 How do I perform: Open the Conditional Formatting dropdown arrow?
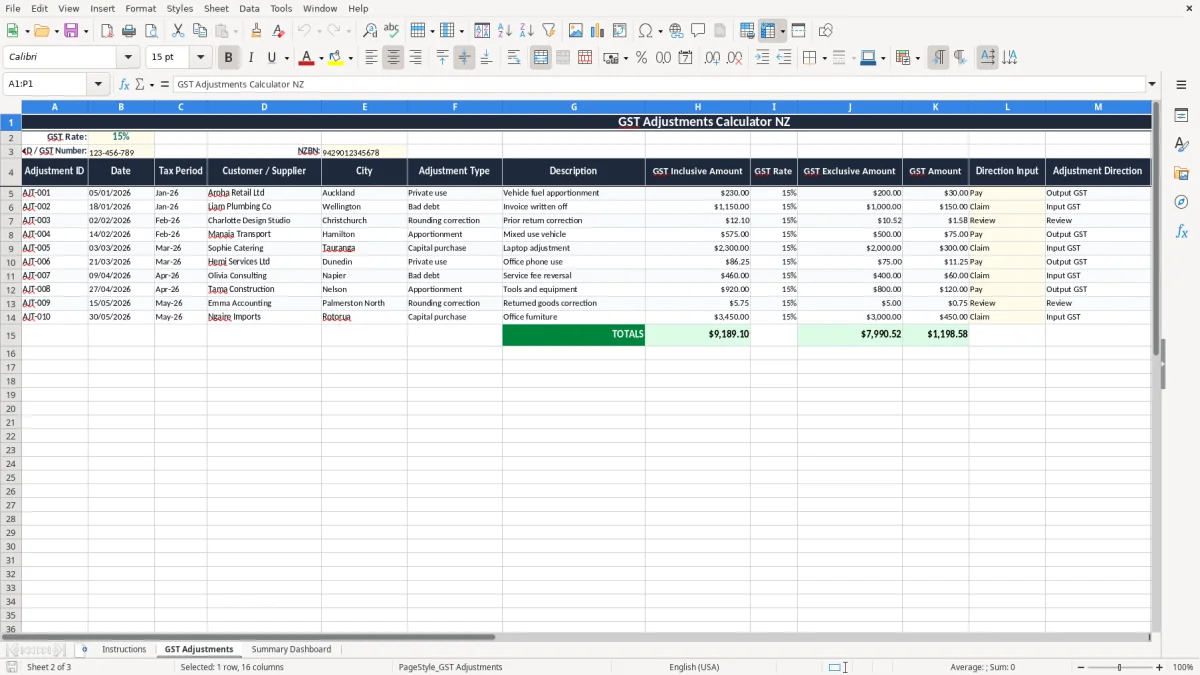coord(917,58)
